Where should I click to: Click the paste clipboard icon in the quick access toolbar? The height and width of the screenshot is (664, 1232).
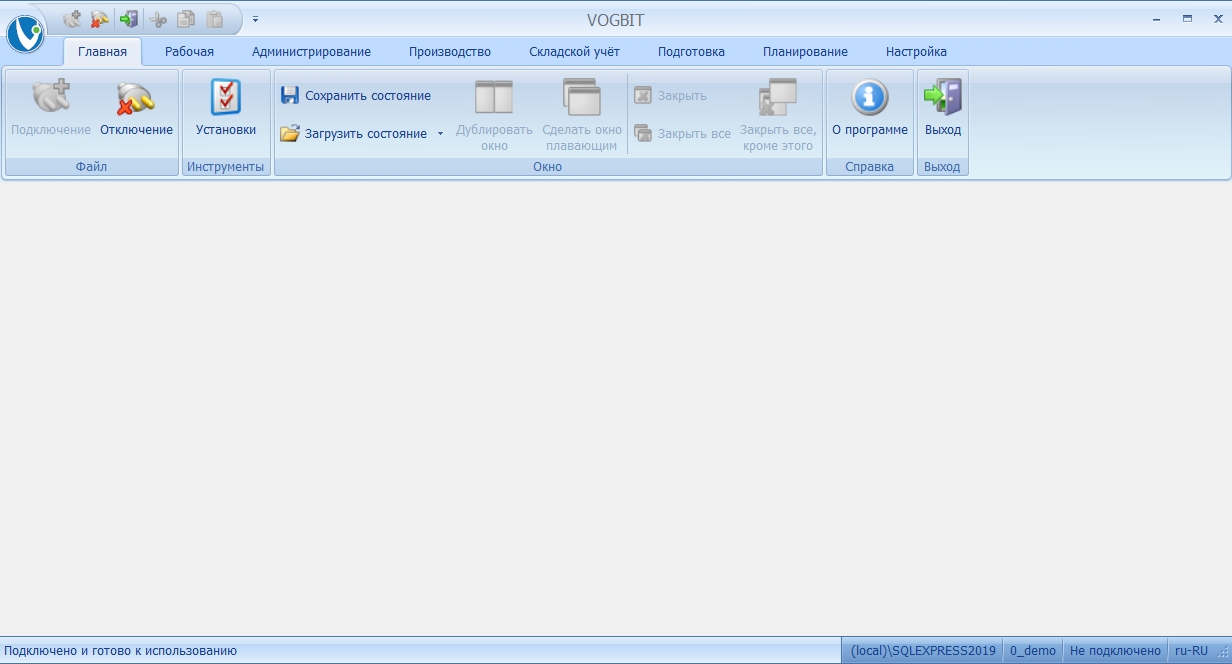(x=214, y=19)
